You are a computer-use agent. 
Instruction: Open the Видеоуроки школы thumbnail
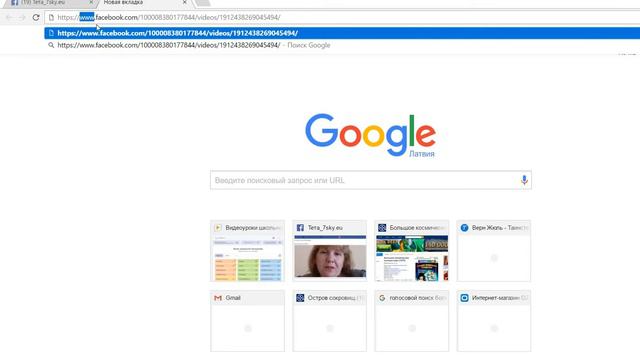point(247,251)
